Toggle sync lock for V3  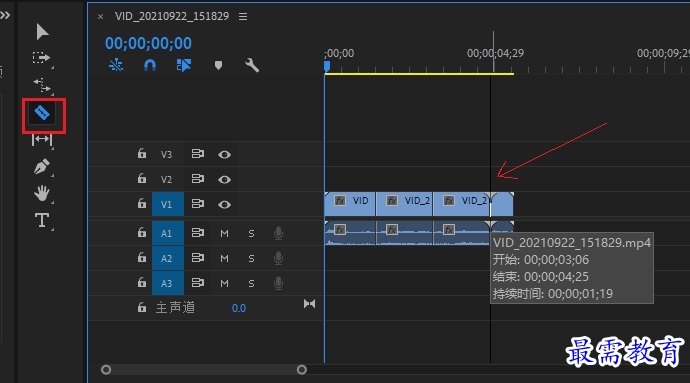click(198, 154)
